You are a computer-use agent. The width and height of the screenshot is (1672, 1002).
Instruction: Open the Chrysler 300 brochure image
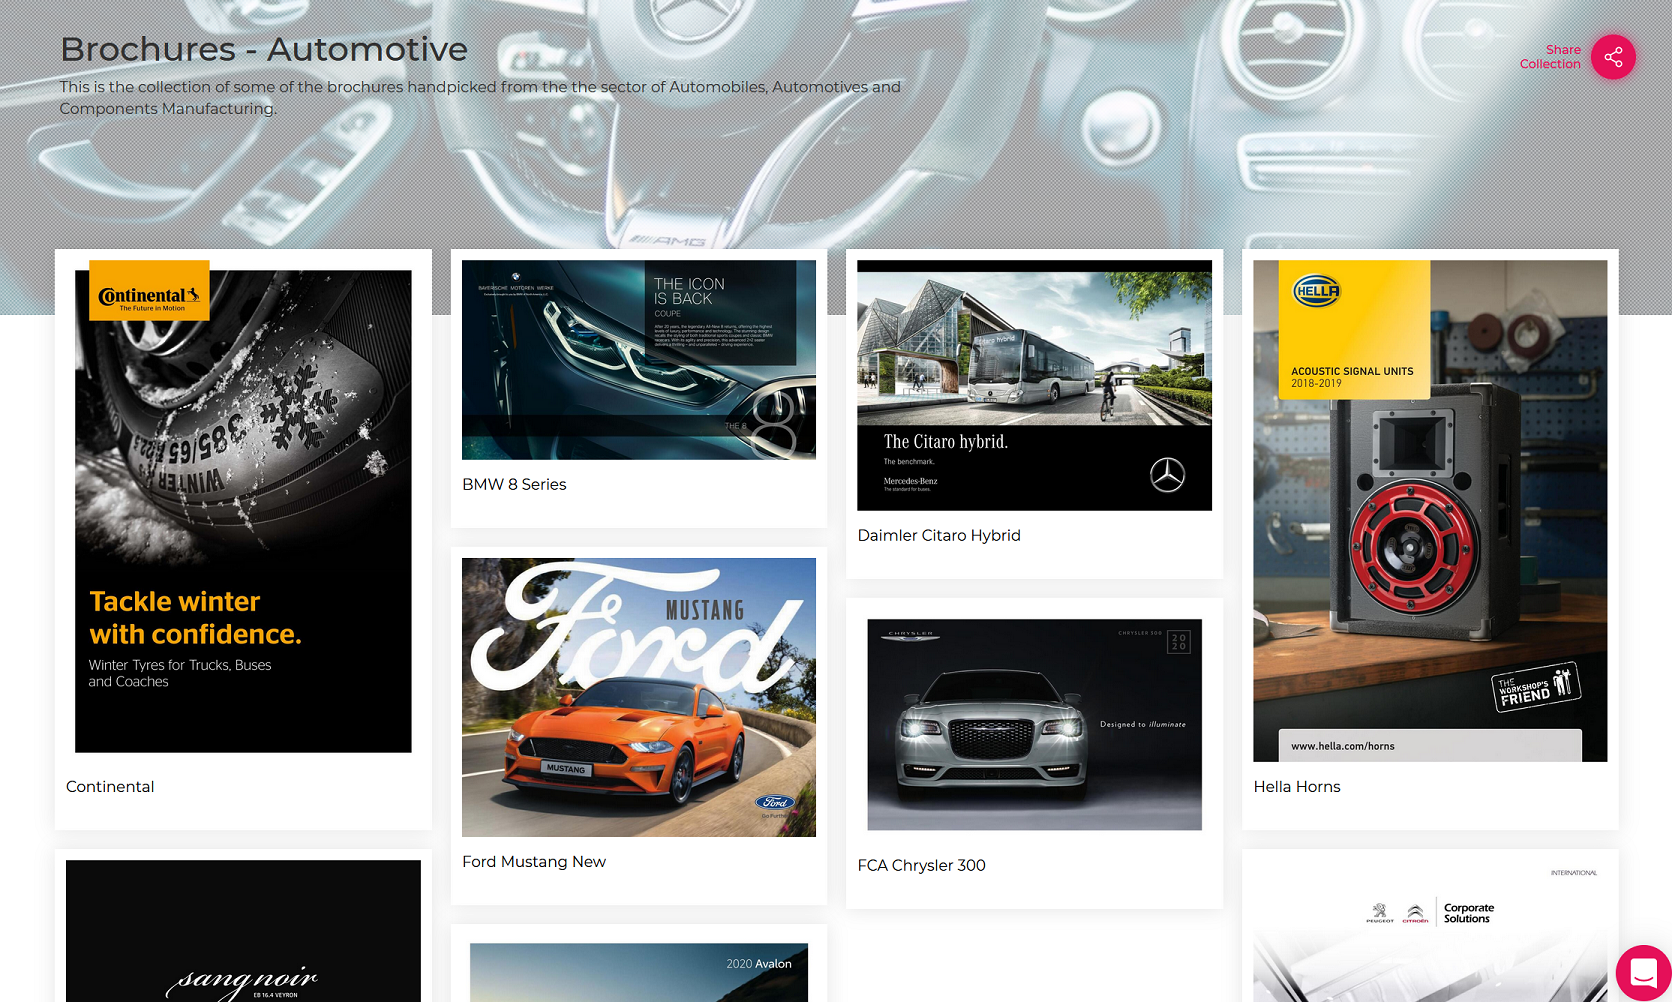coord(1034,725)
